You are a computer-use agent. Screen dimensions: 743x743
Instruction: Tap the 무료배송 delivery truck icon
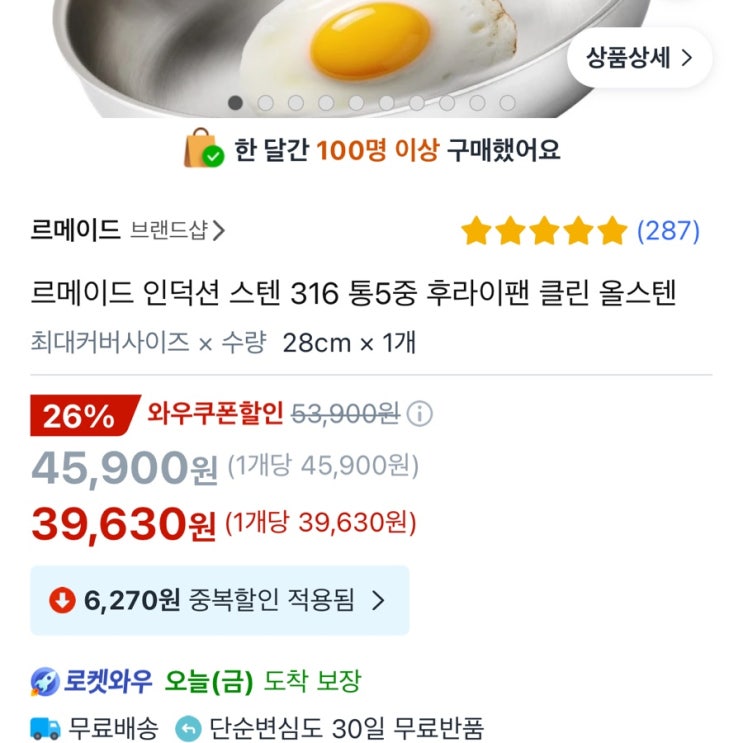pyautogui.click(x=46, y=727)
